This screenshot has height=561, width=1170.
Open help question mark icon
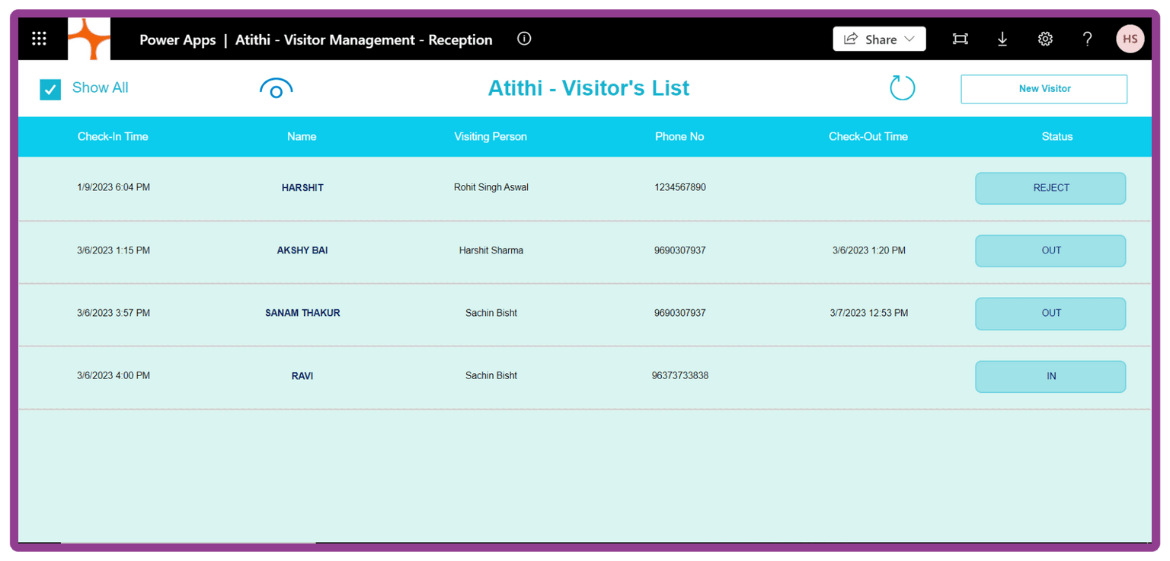[x=1087, y=39]
